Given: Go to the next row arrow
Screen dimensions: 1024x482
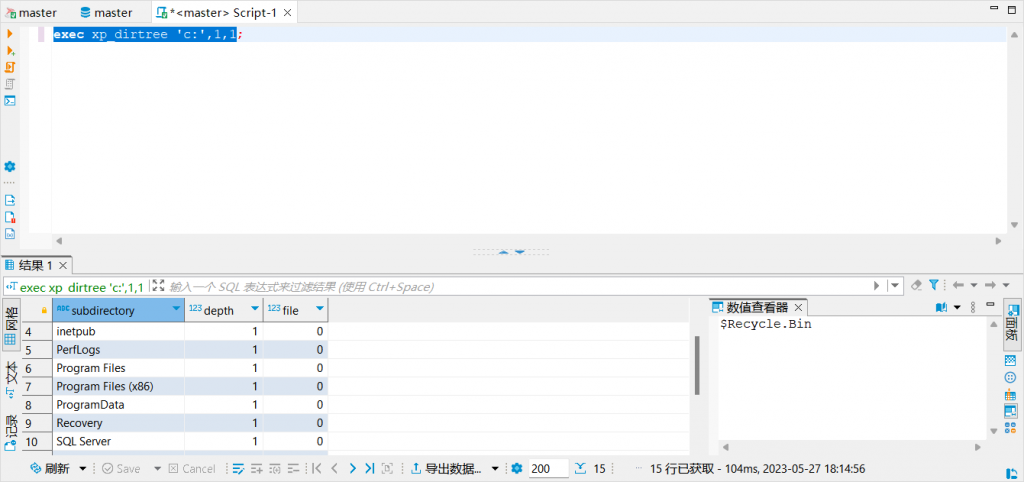Looking at the screenshot, I should (x=352, y=468).
